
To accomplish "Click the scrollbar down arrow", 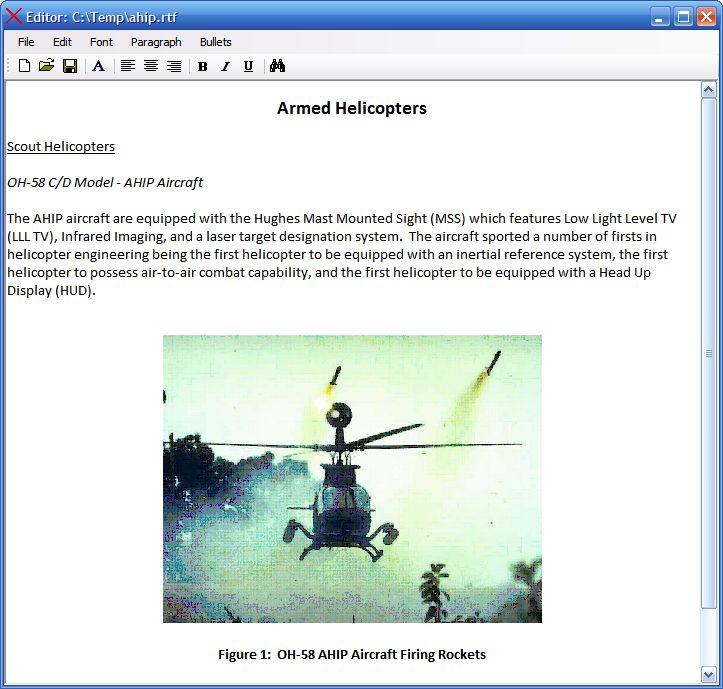I will 709,675.
